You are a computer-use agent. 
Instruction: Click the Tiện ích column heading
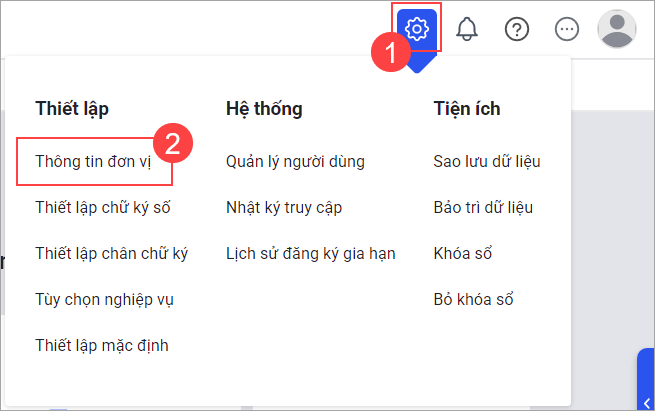coord(467,108)
